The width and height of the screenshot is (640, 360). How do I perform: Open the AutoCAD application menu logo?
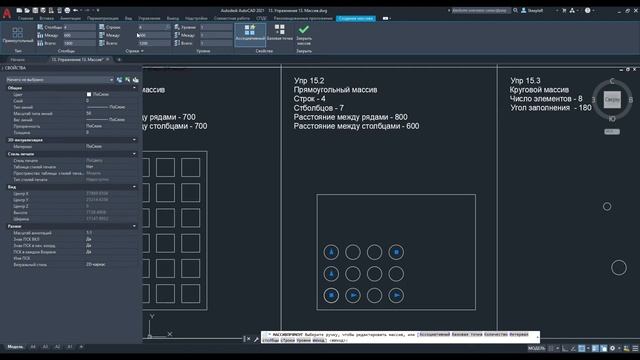(x=7, y=13)
